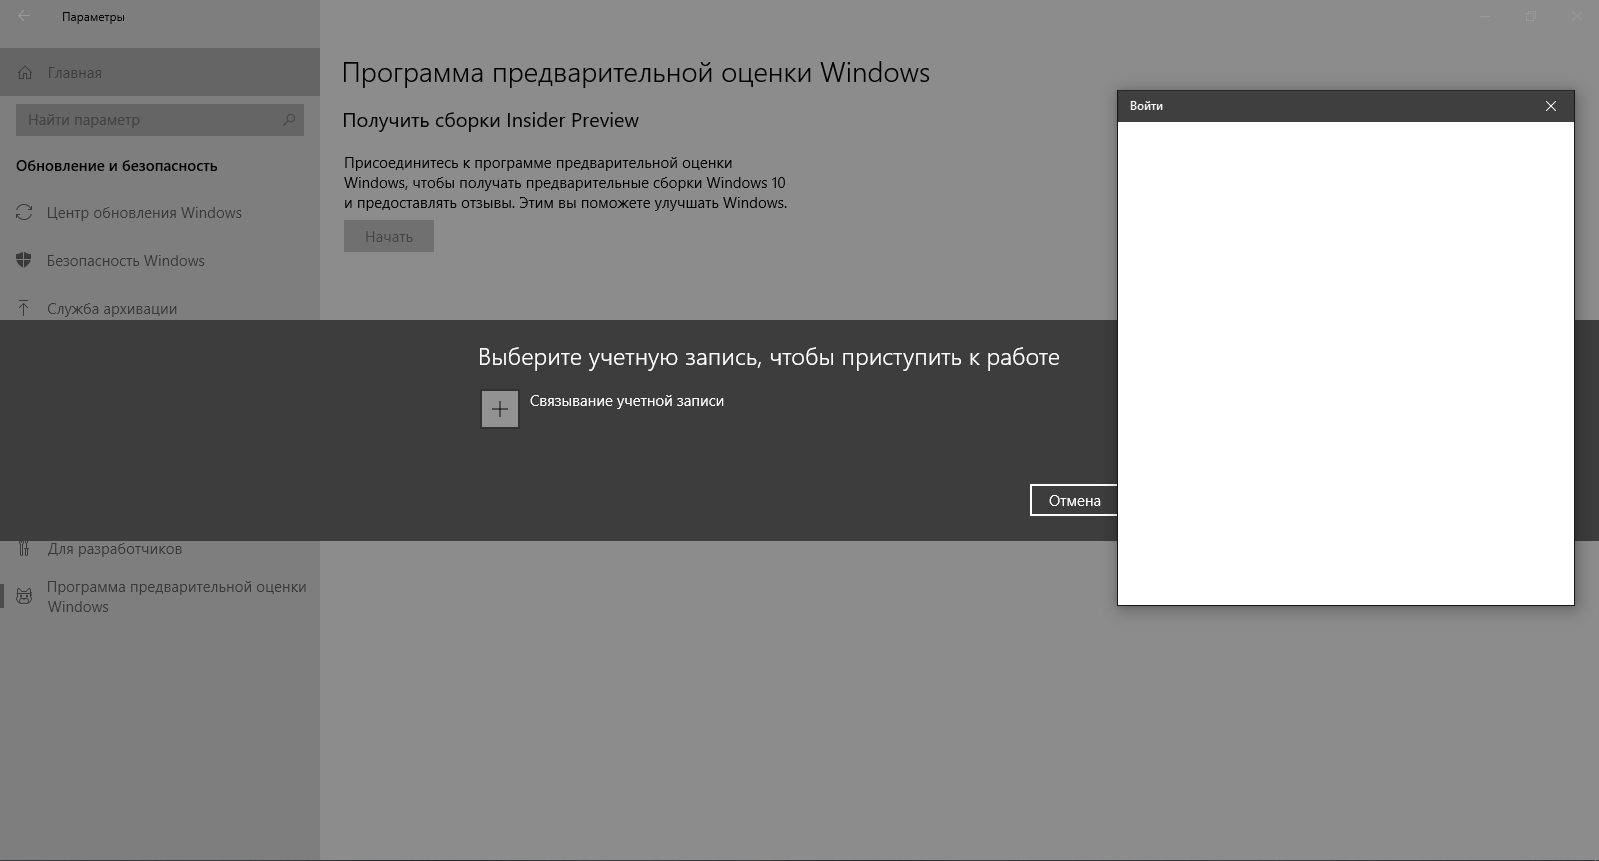Click the Параметры window title
This screenshot has height=861, width=1599.
click(93, 17)
